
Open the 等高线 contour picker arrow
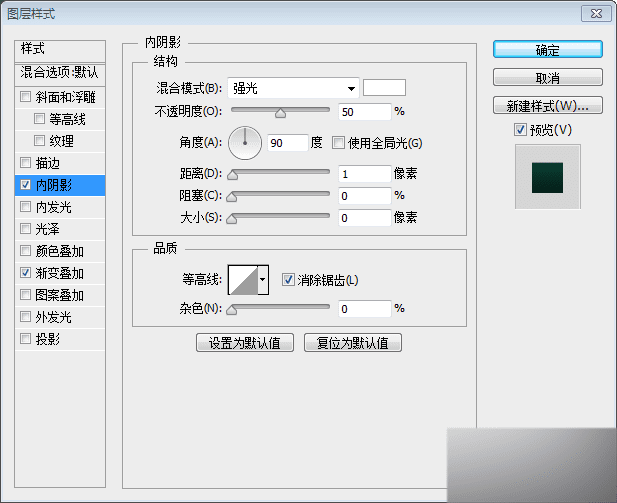[263, 280]
